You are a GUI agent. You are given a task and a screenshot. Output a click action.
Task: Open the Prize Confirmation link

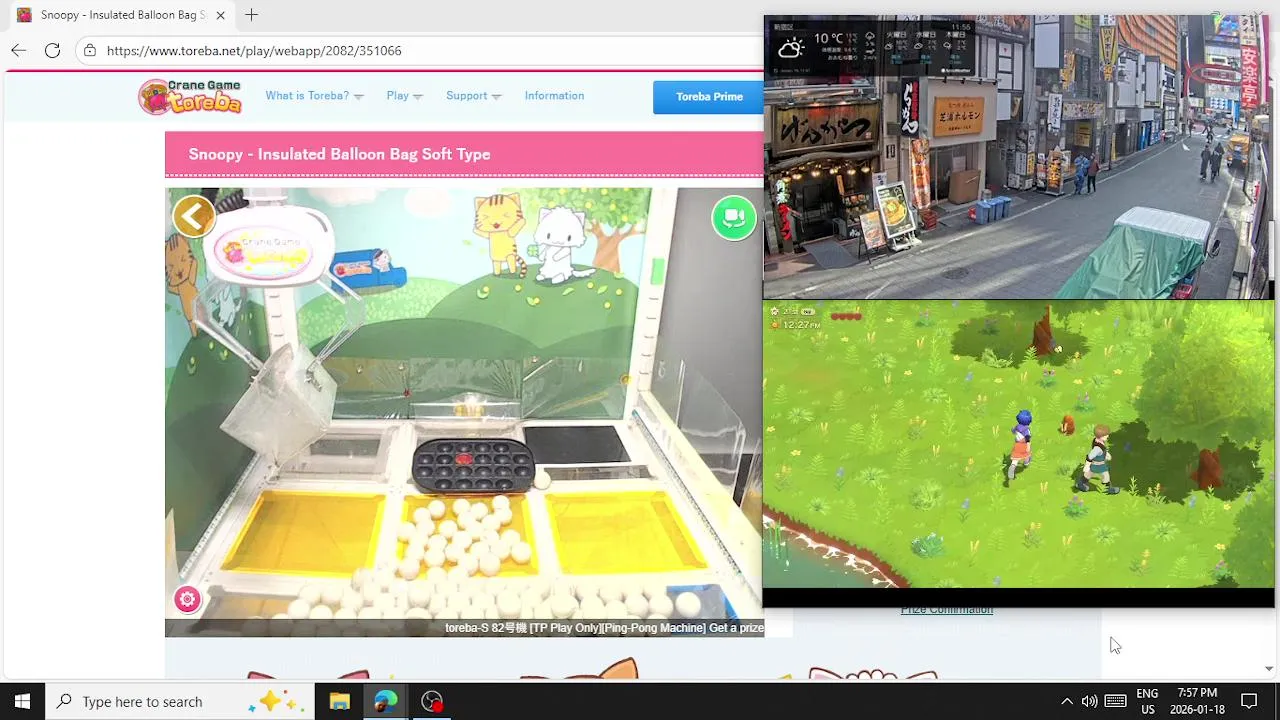tap(946, 610)
